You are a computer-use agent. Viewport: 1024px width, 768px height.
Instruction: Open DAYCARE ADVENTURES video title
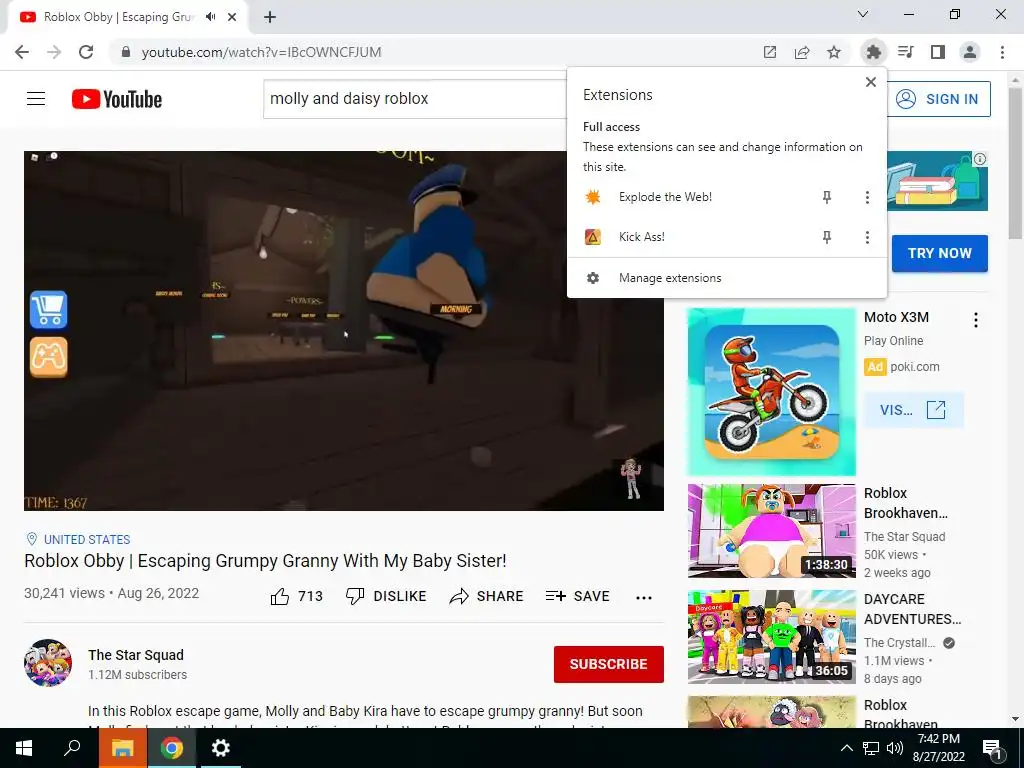[x=912, y=609]
